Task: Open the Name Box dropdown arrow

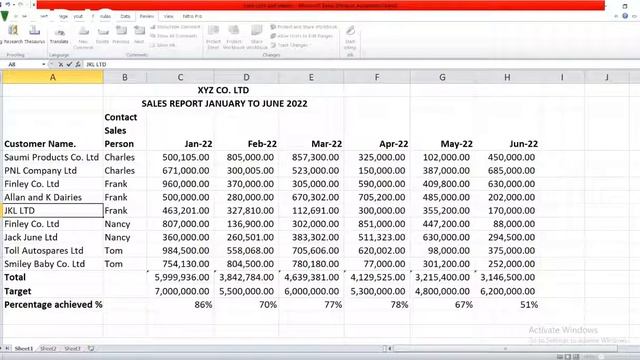Action: click(x=44, y=64)
